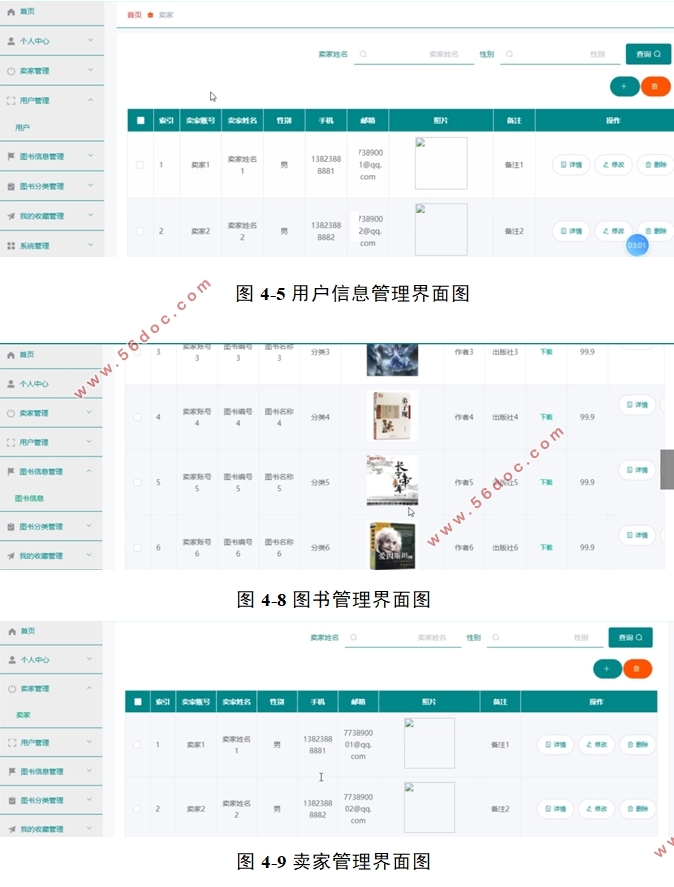Viewport: 674px width, 887px height.
Task: Click the 性别 input field in the 图4-5 screen
Action: point(561,54)
